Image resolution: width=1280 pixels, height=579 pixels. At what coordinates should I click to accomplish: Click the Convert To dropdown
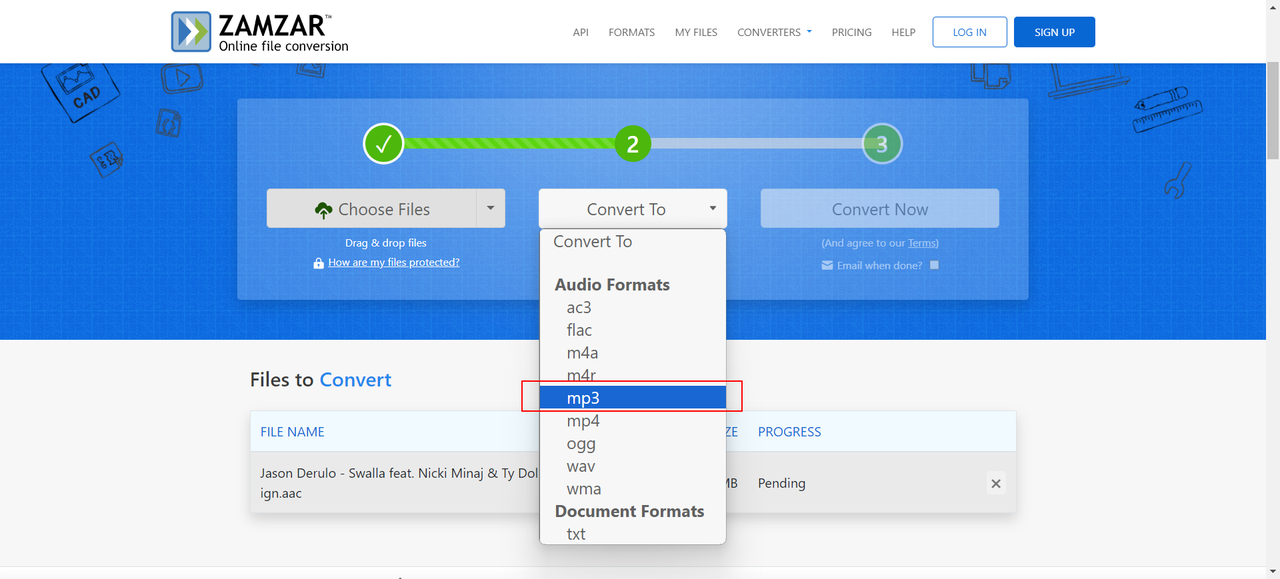coord(633,209)
